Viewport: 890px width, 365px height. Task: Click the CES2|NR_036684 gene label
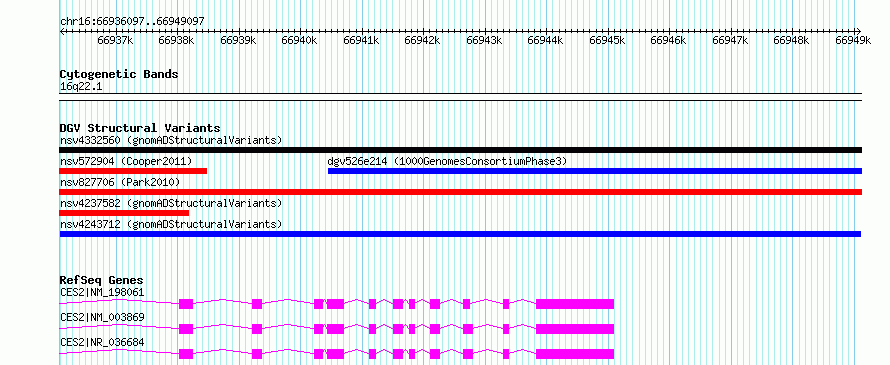click(x=102, y=342)
